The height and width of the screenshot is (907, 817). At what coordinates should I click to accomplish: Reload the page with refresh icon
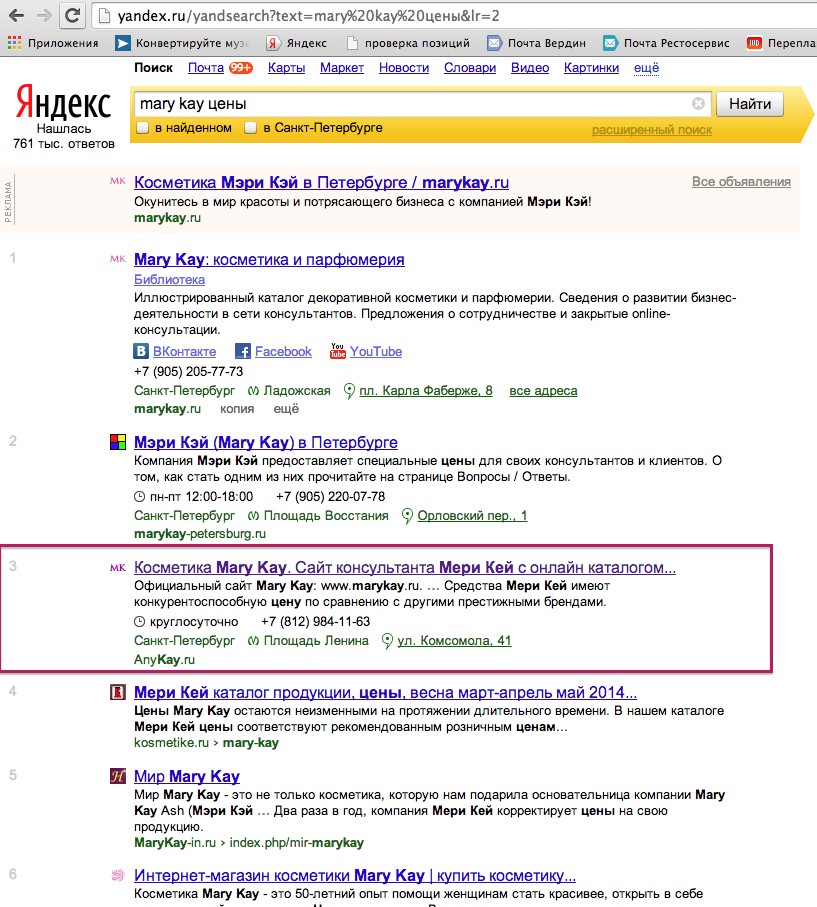pos(72,15)
